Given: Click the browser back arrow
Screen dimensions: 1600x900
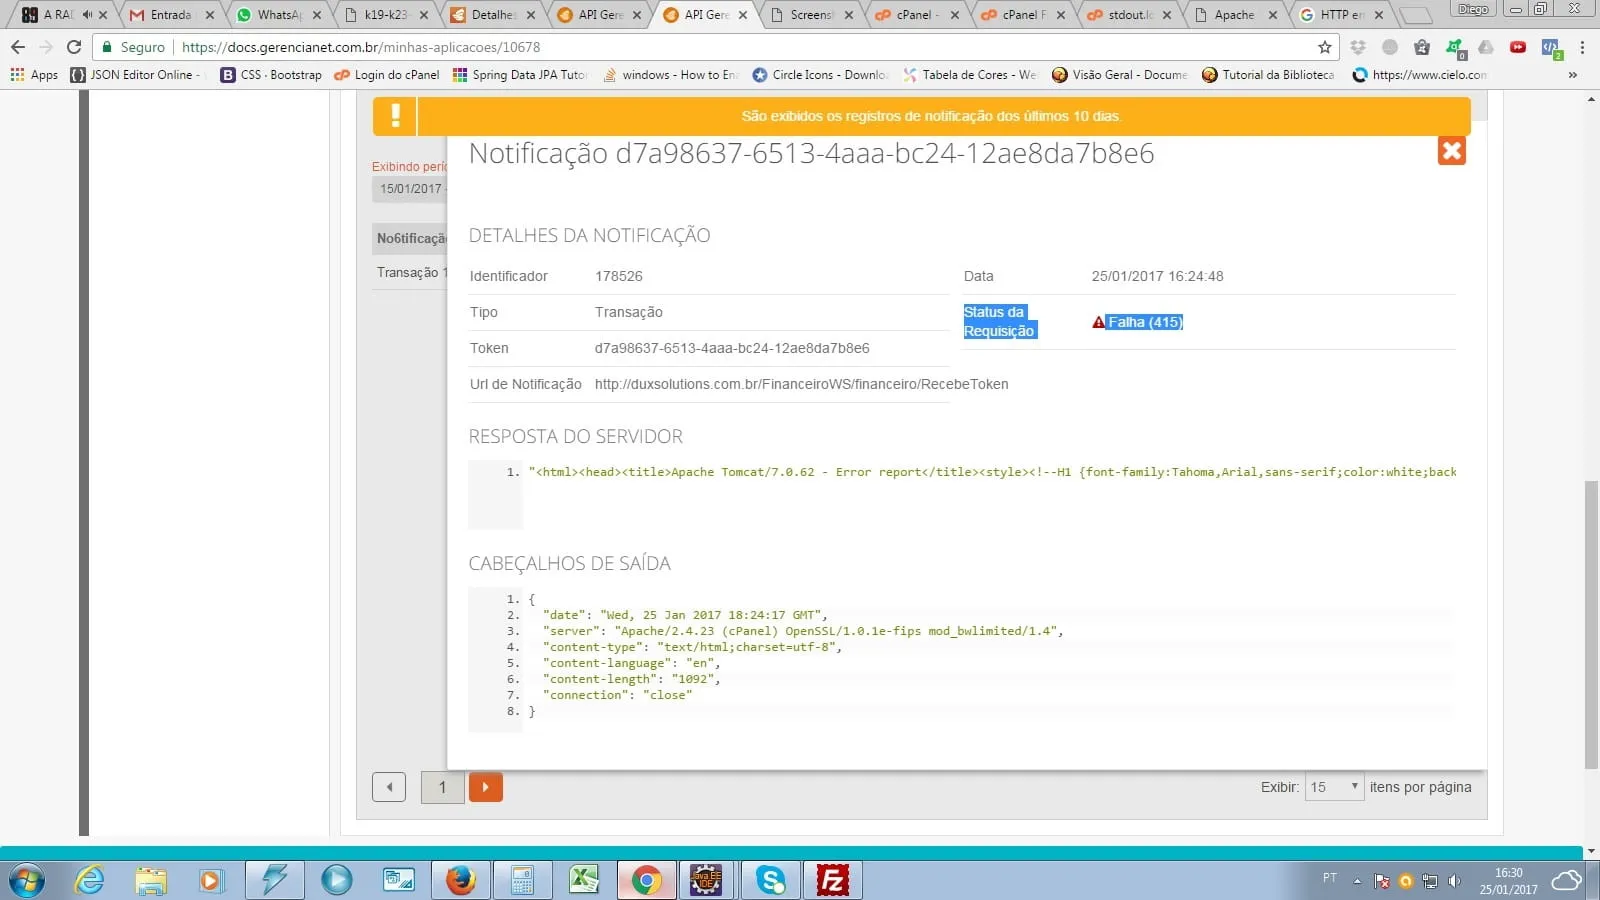Looking at the screenshot, I should (x=18, y=47).
